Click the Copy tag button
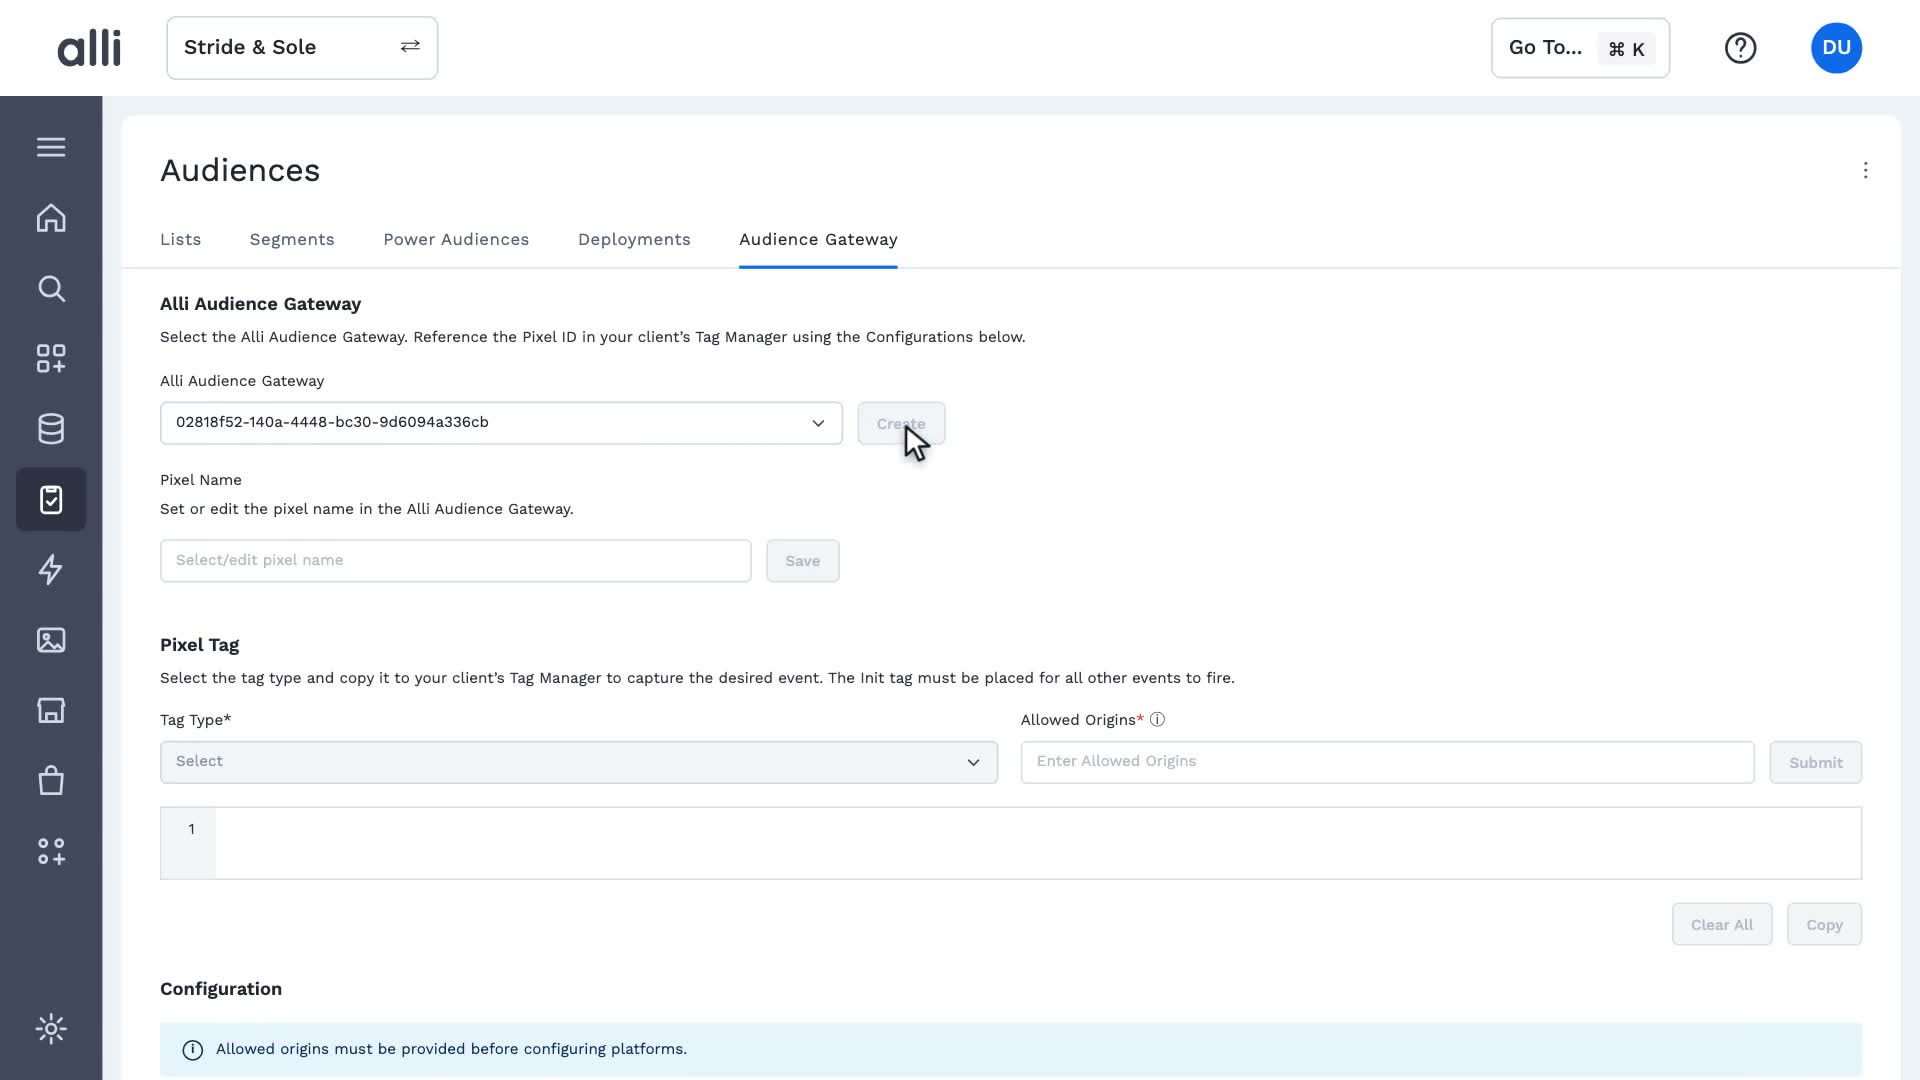Viewport: 1920px width, 1080px height. click(x=1824, y=925)
